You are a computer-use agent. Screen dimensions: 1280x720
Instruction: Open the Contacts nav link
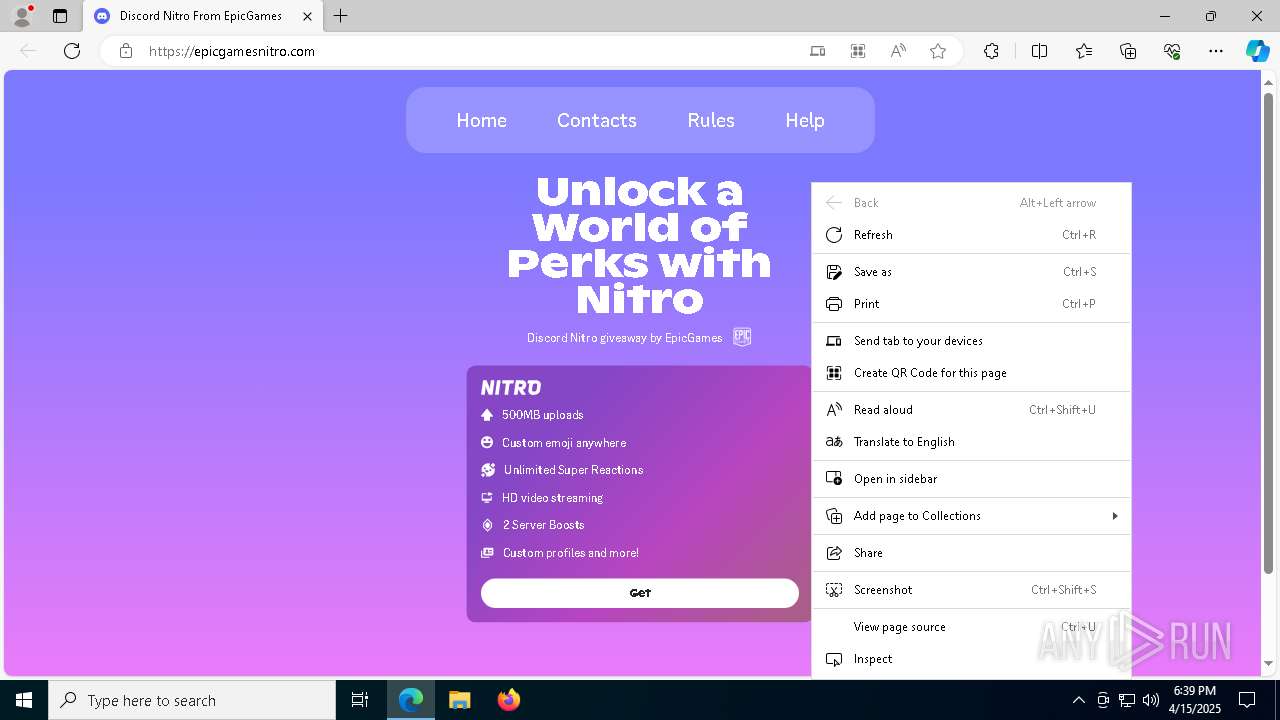coord(597,120)
